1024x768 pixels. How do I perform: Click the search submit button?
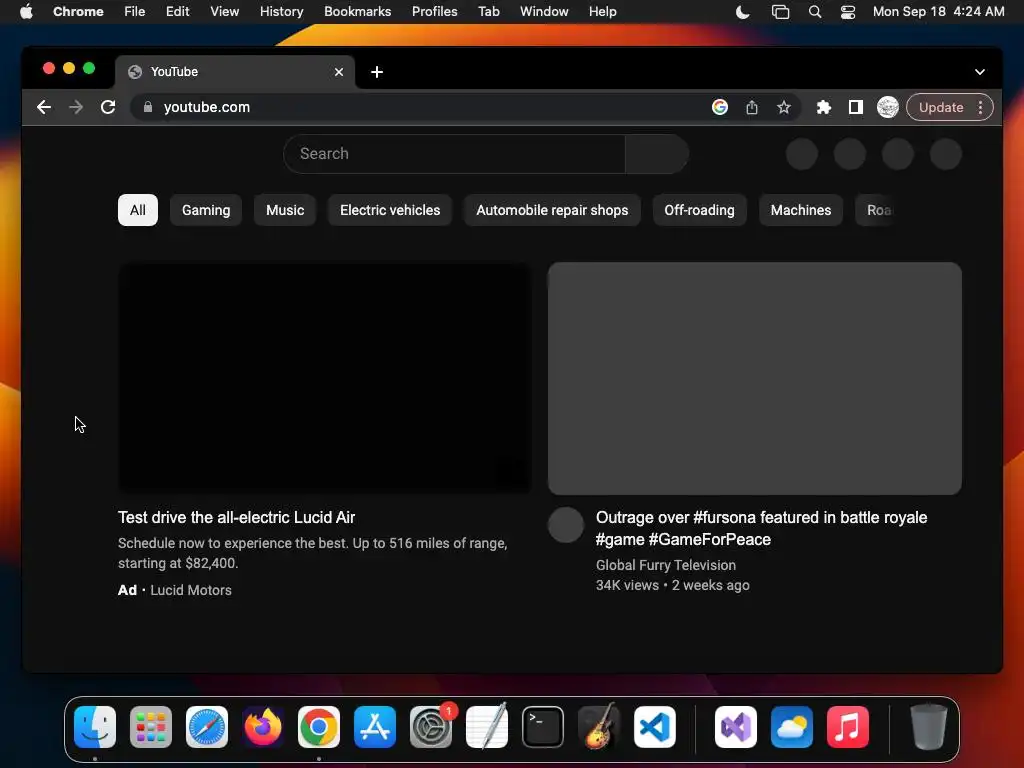656,154
